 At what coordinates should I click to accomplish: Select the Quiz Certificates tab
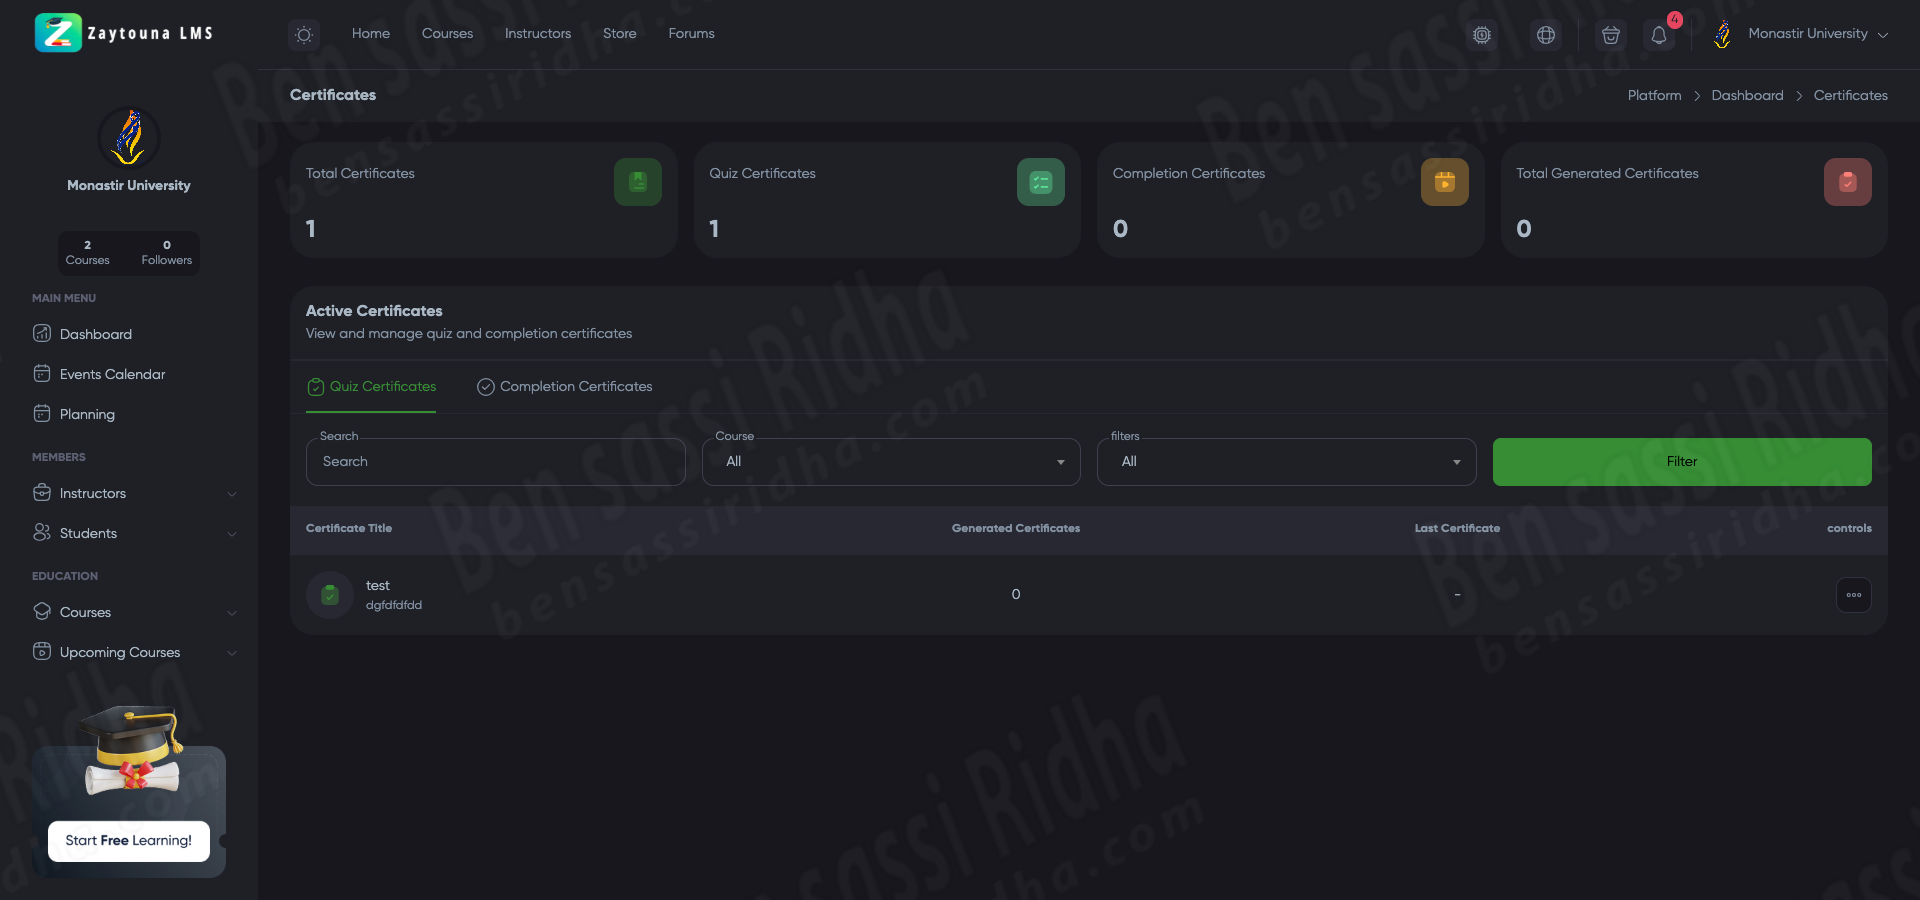[371, 387]
